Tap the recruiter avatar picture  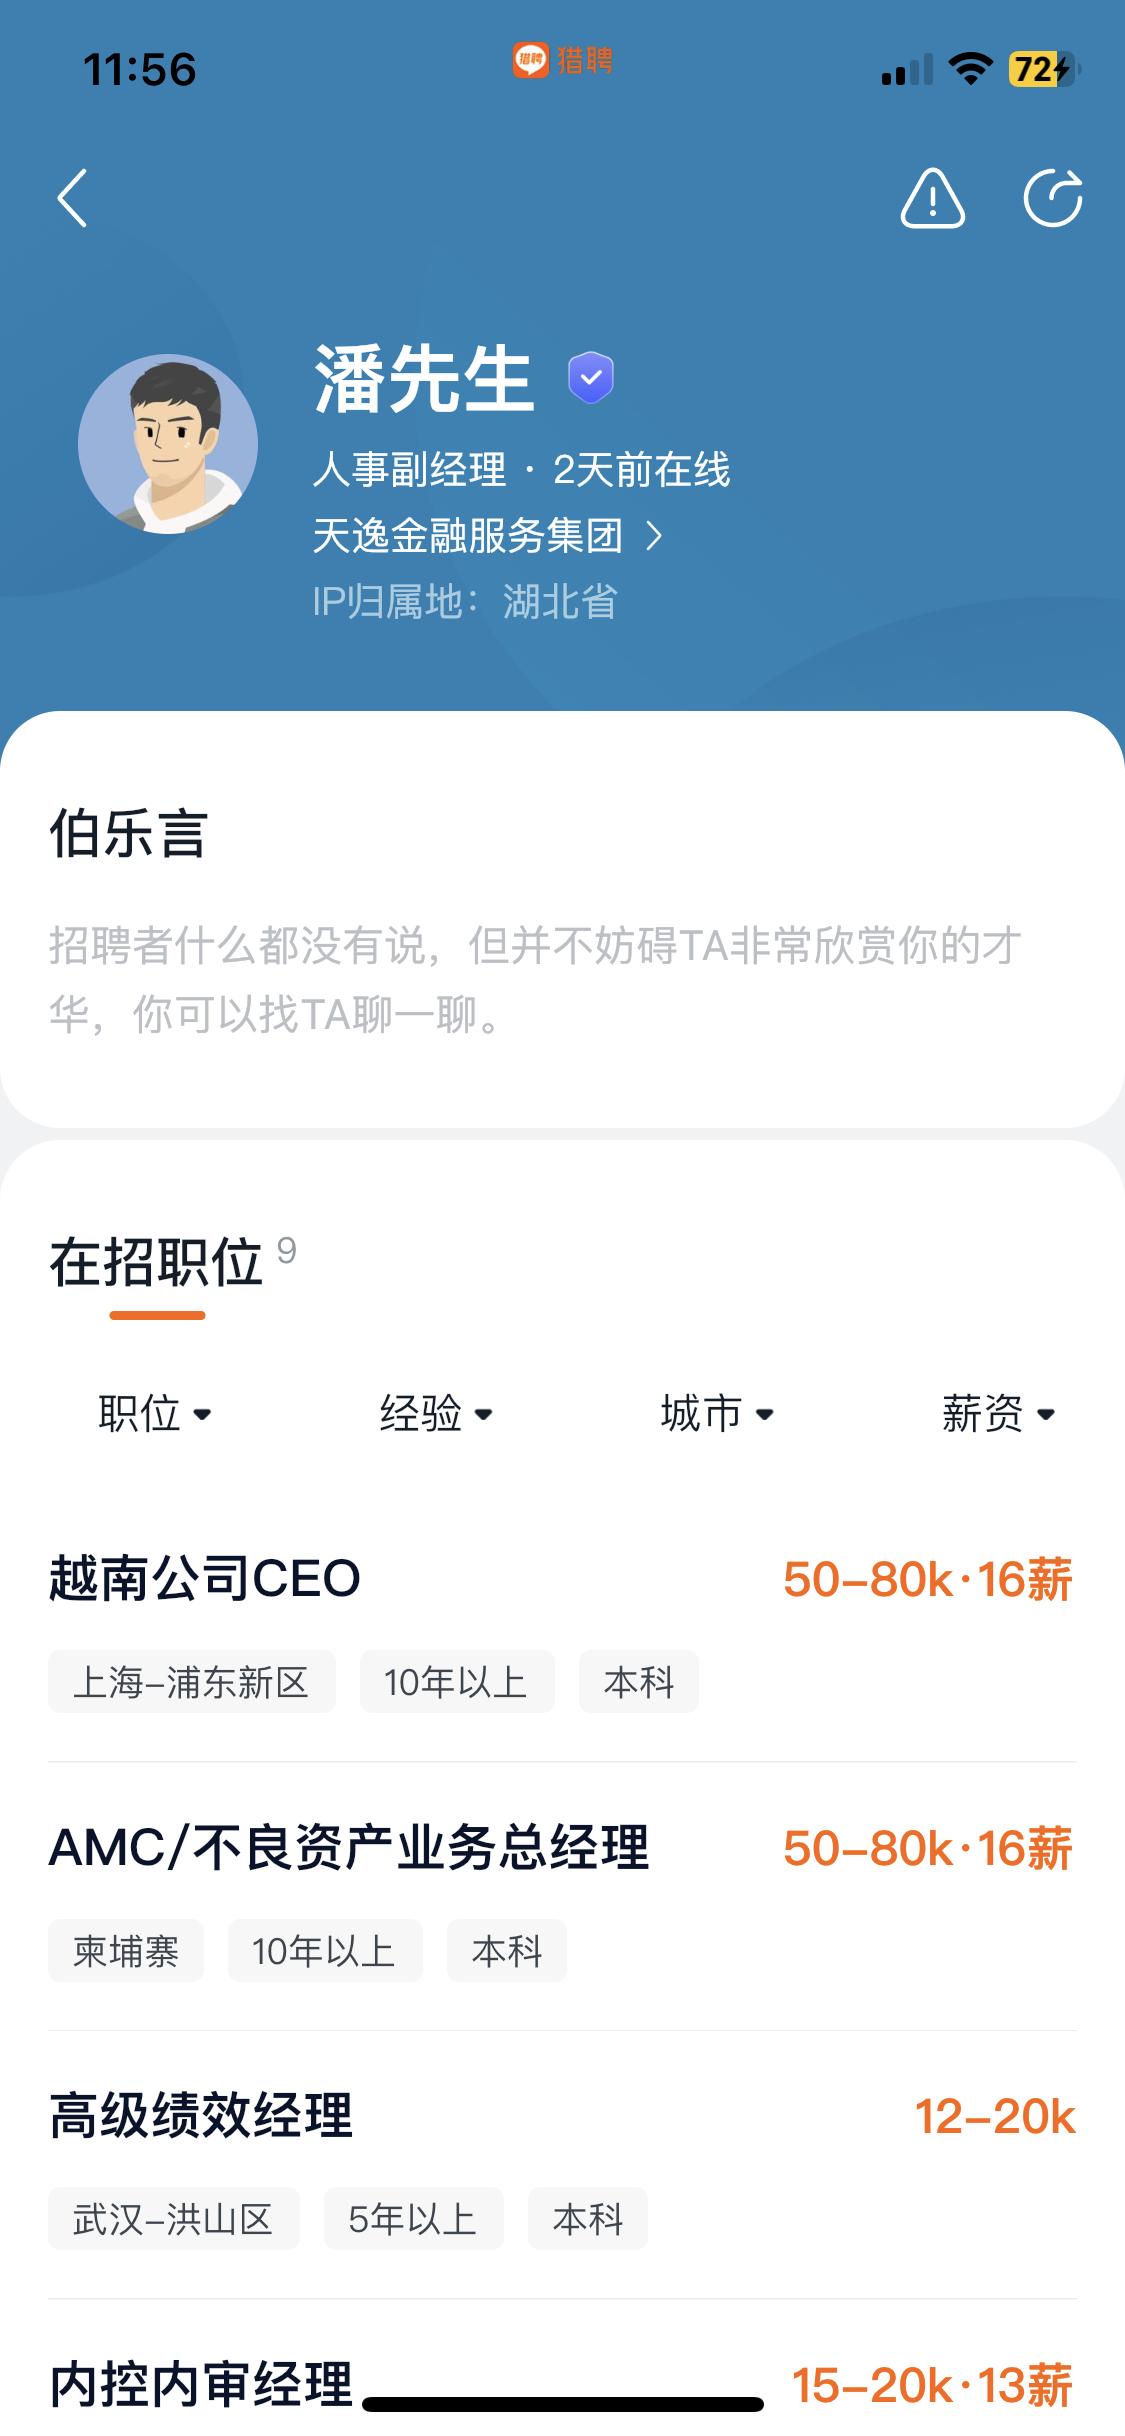tap(168, 443)
